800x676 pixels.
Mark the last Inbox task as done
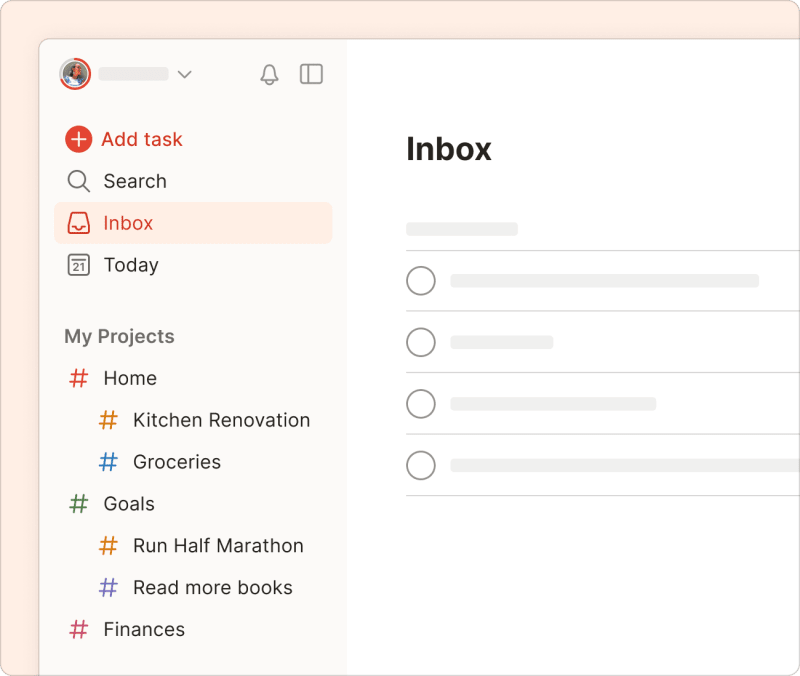421,465
